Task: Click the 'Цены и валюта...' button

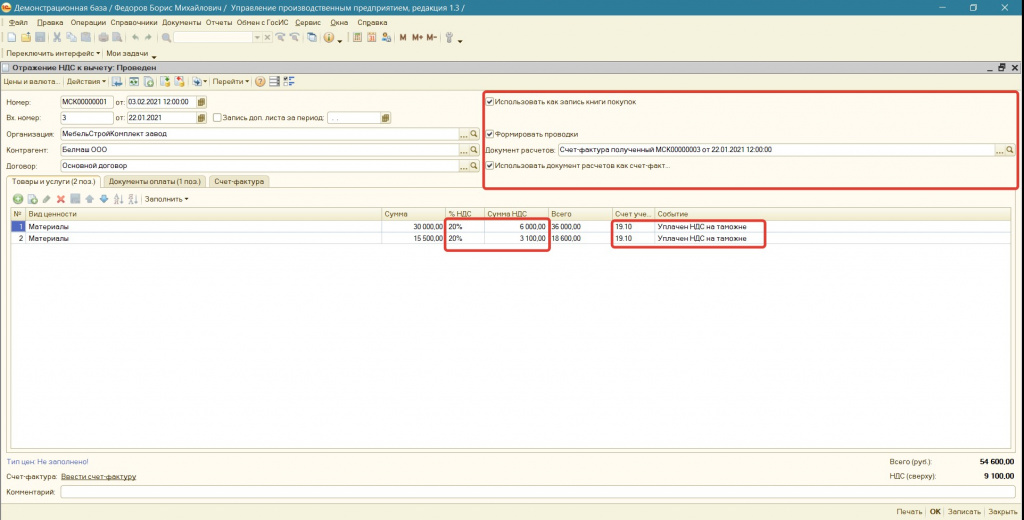Action: coord(31,82)
